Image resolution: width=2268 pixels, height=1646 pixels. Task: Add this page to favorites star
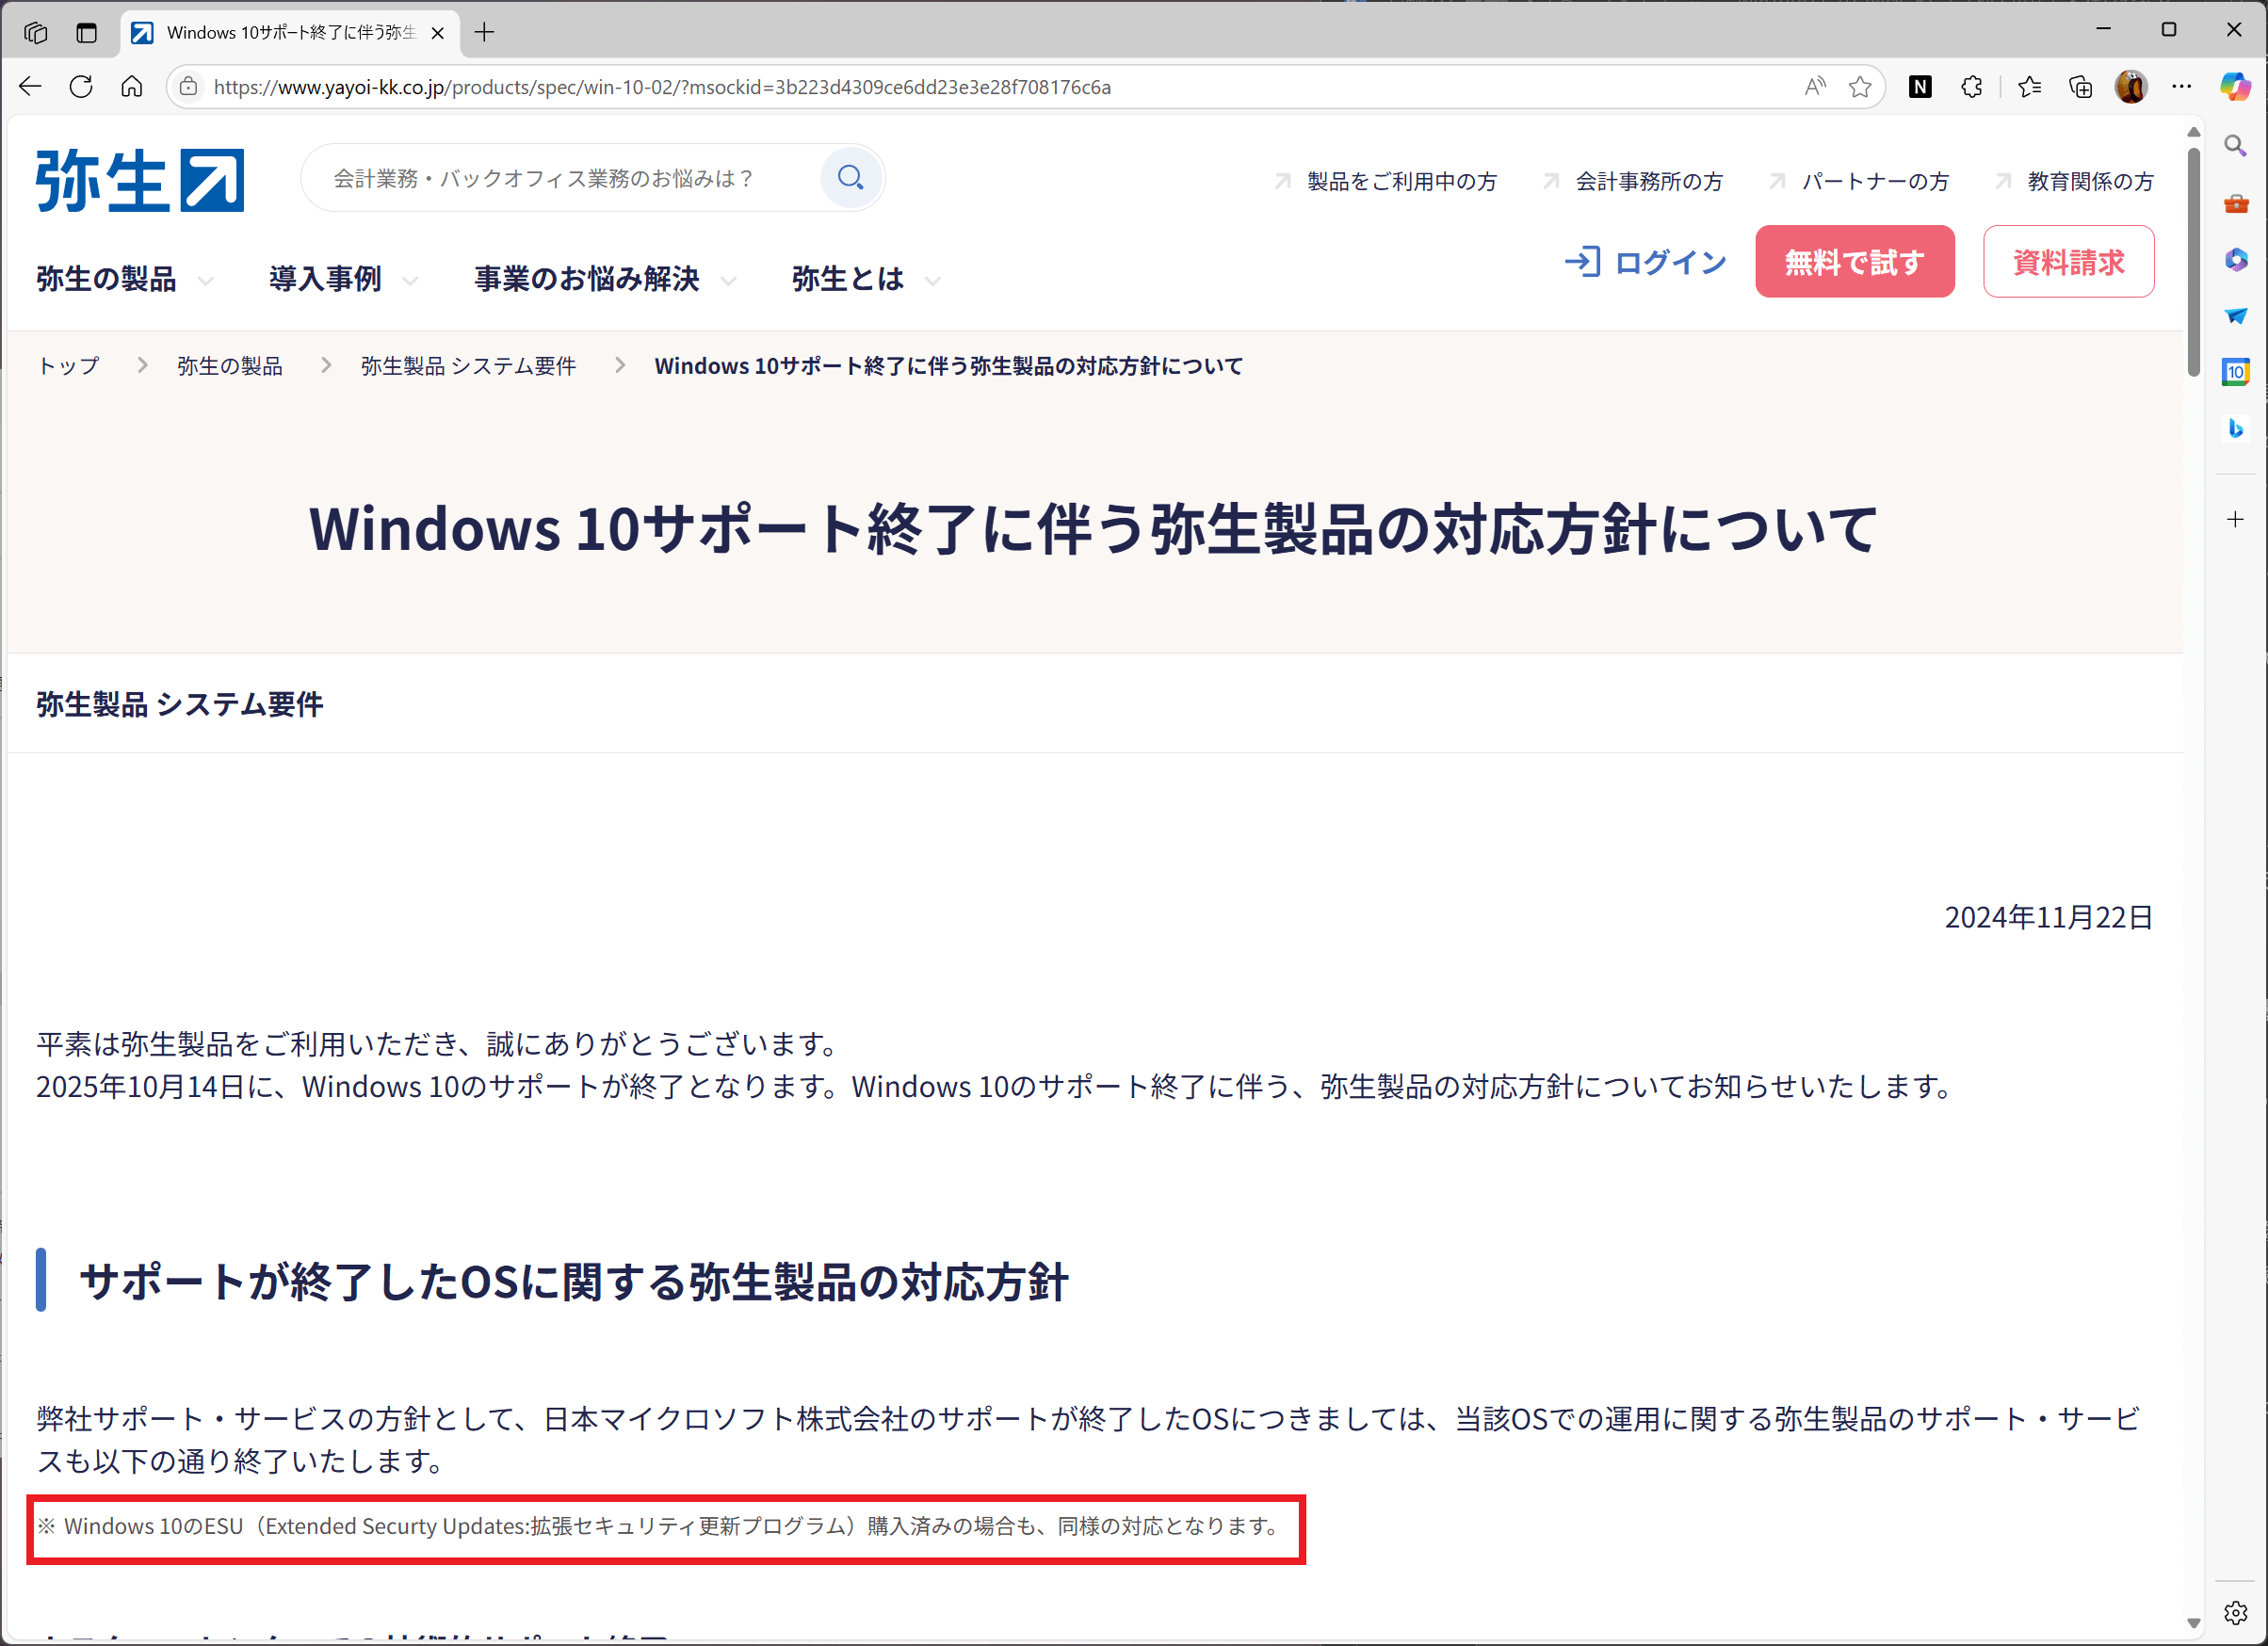pos(1860,87)
